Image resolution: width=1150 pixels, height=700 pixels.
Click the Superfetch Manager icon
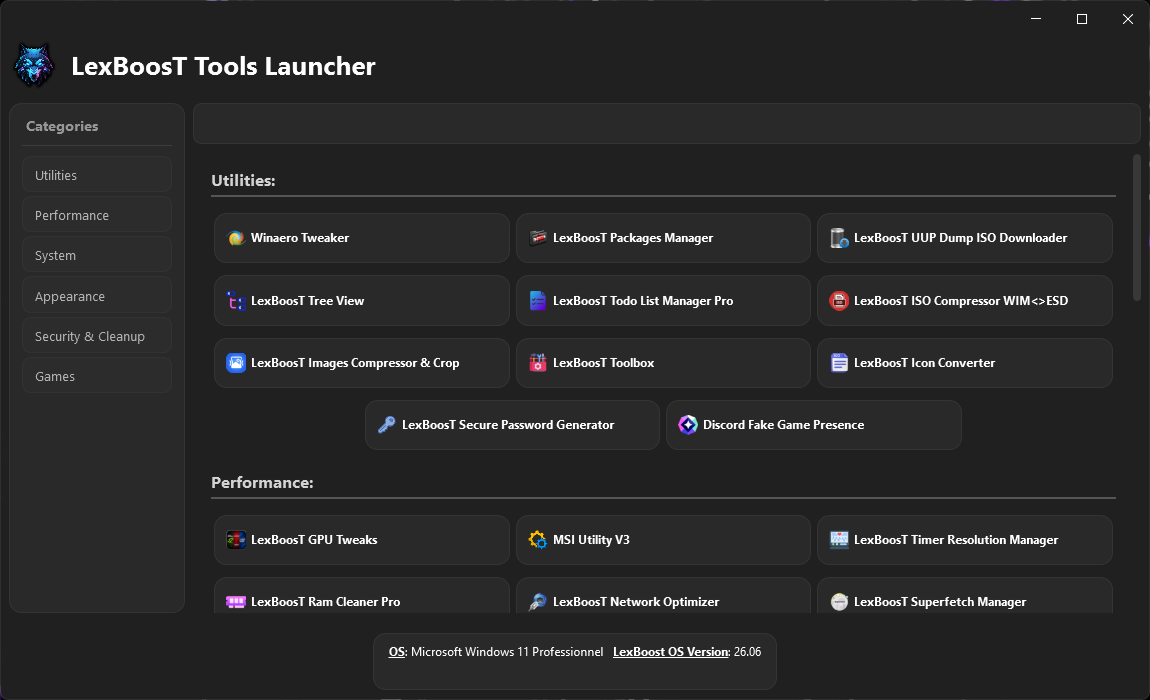click(839, 602)
